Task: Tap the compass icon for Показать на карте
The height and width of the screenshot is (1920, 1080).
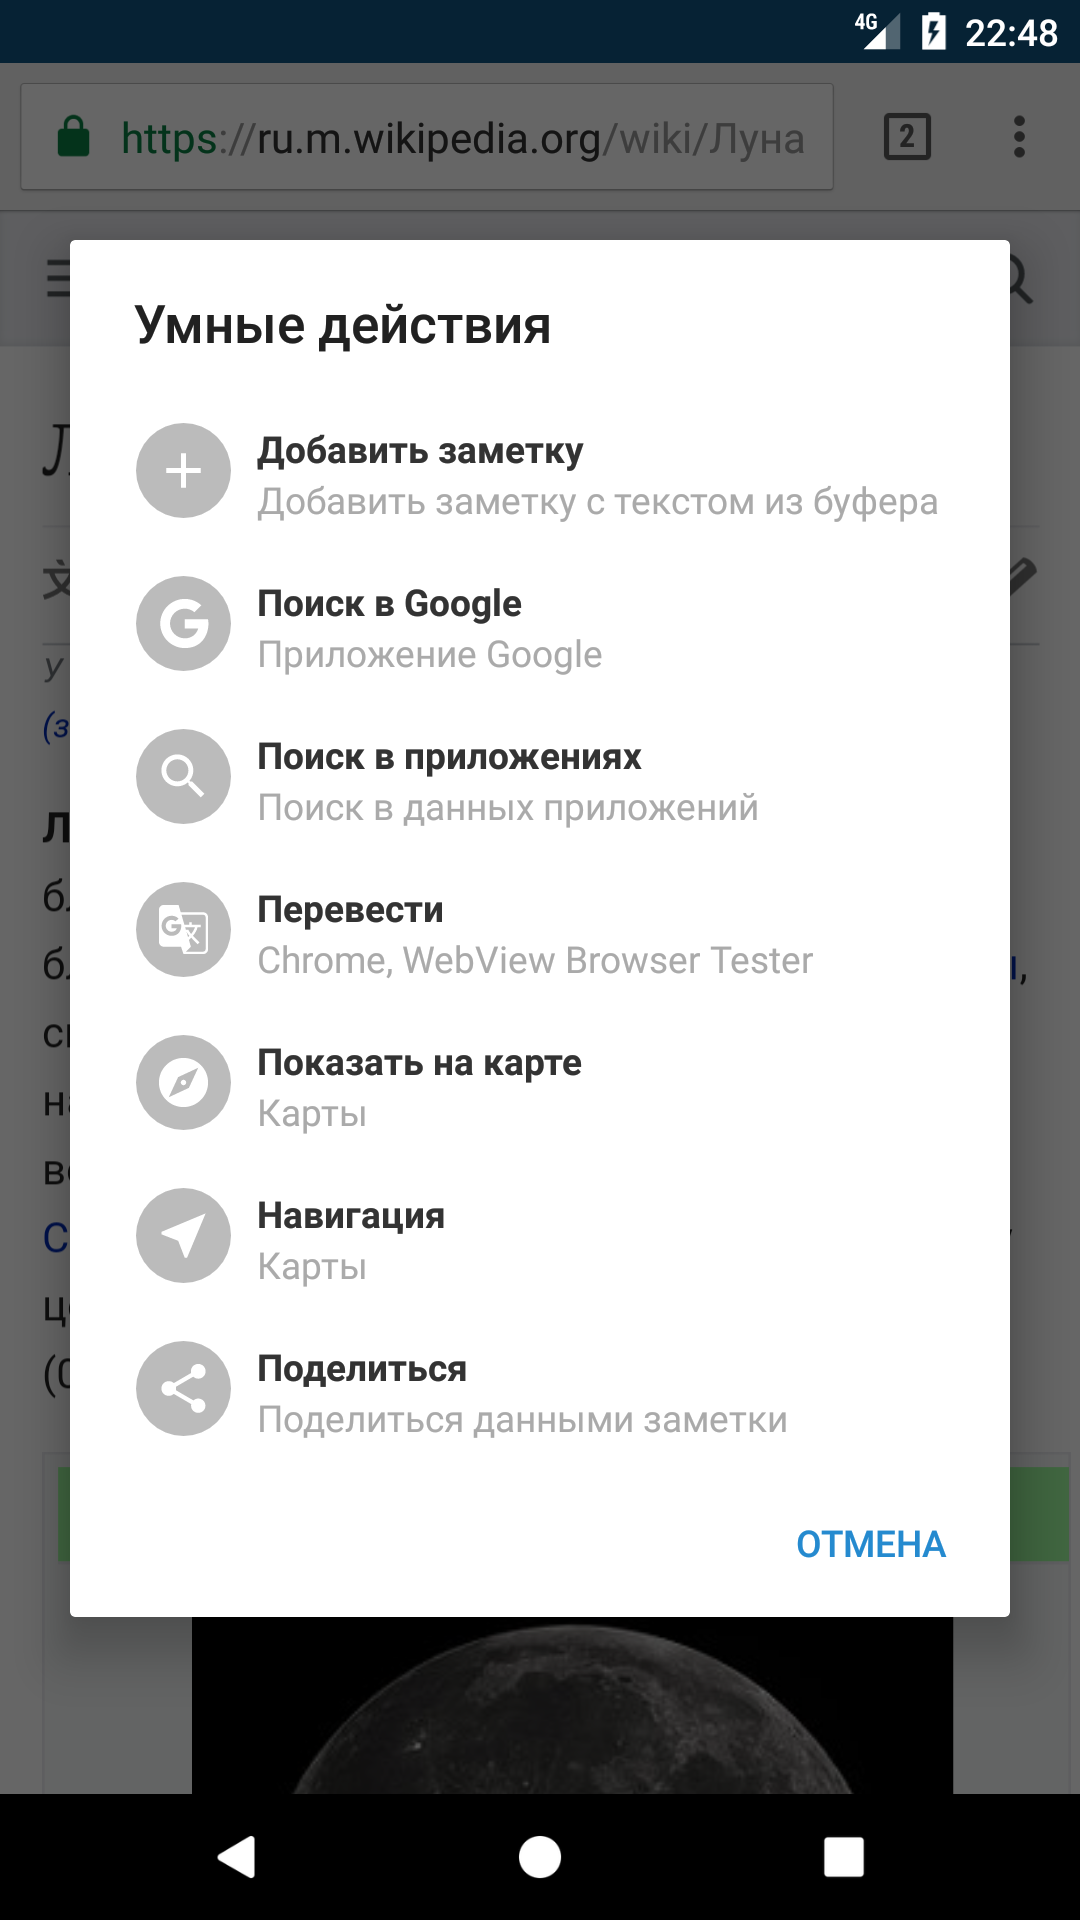Action: pos(183,1083)
